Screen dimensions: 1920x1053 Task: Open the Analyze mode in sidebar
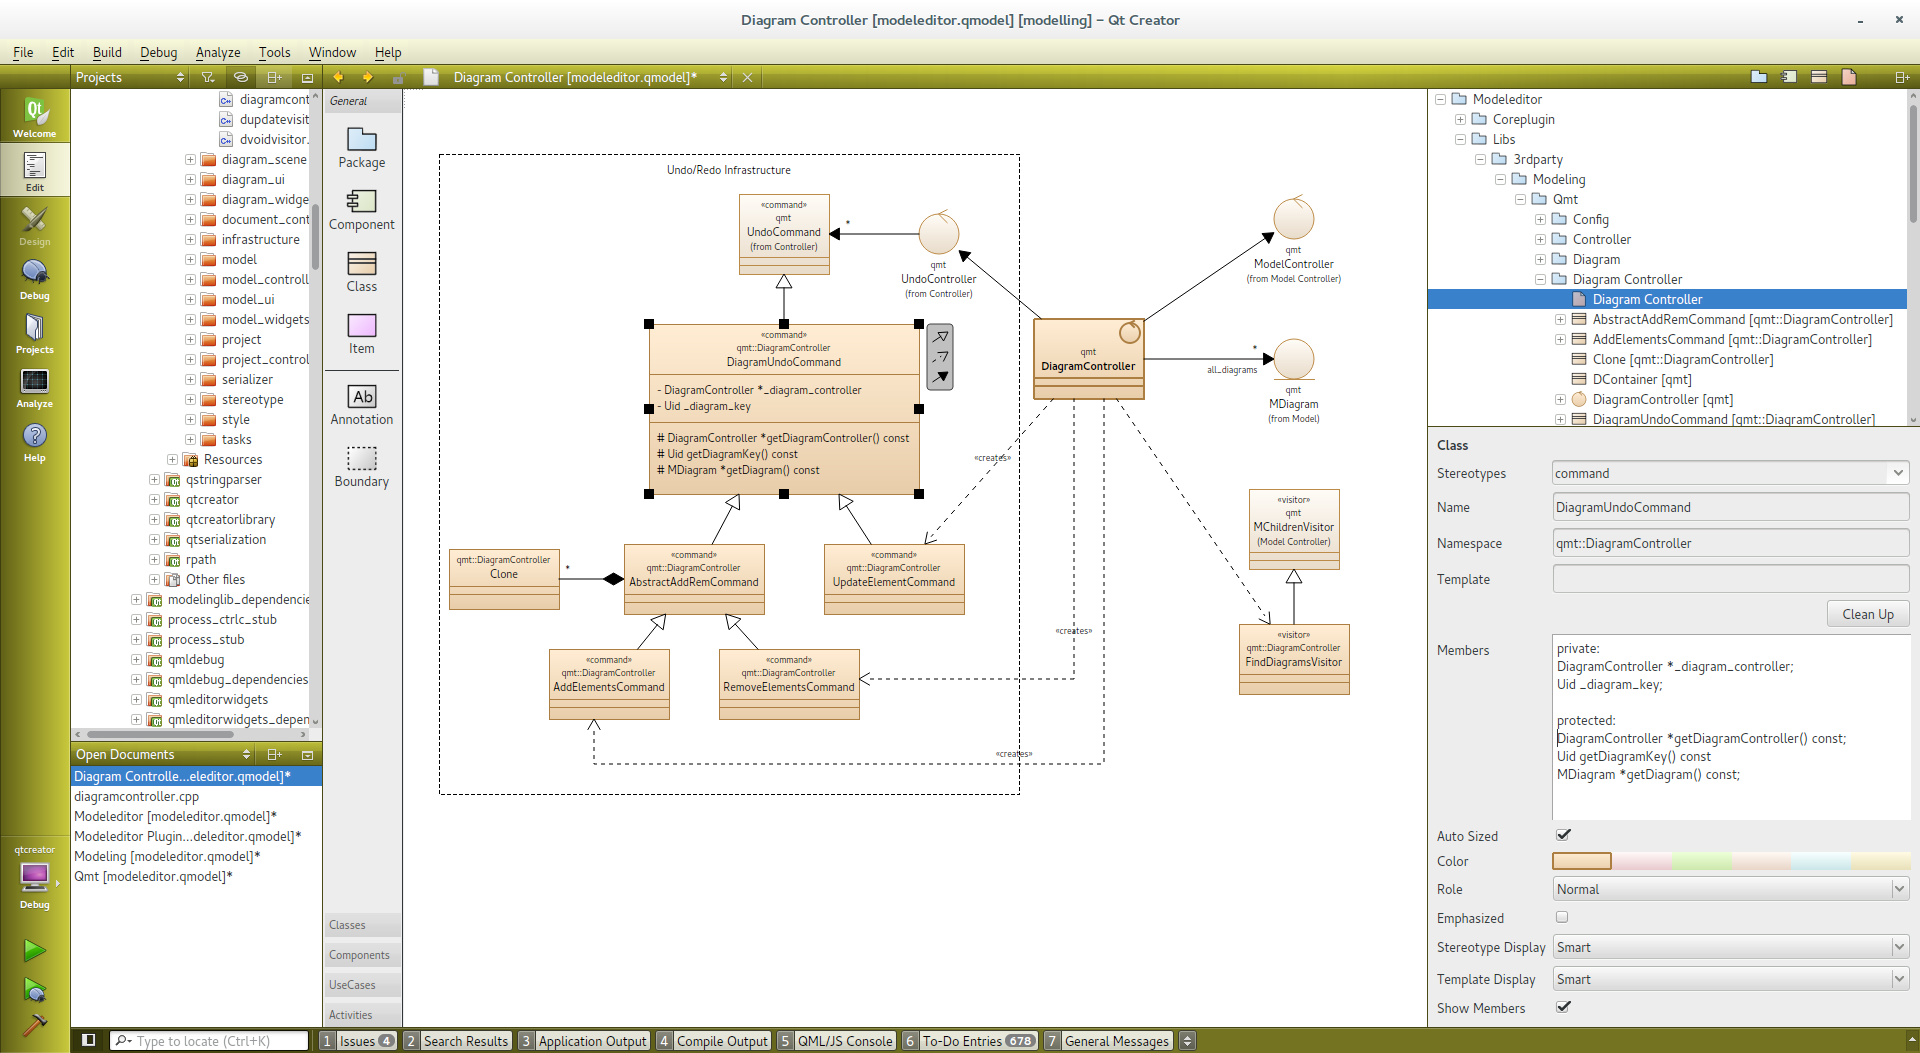(34, 388)
